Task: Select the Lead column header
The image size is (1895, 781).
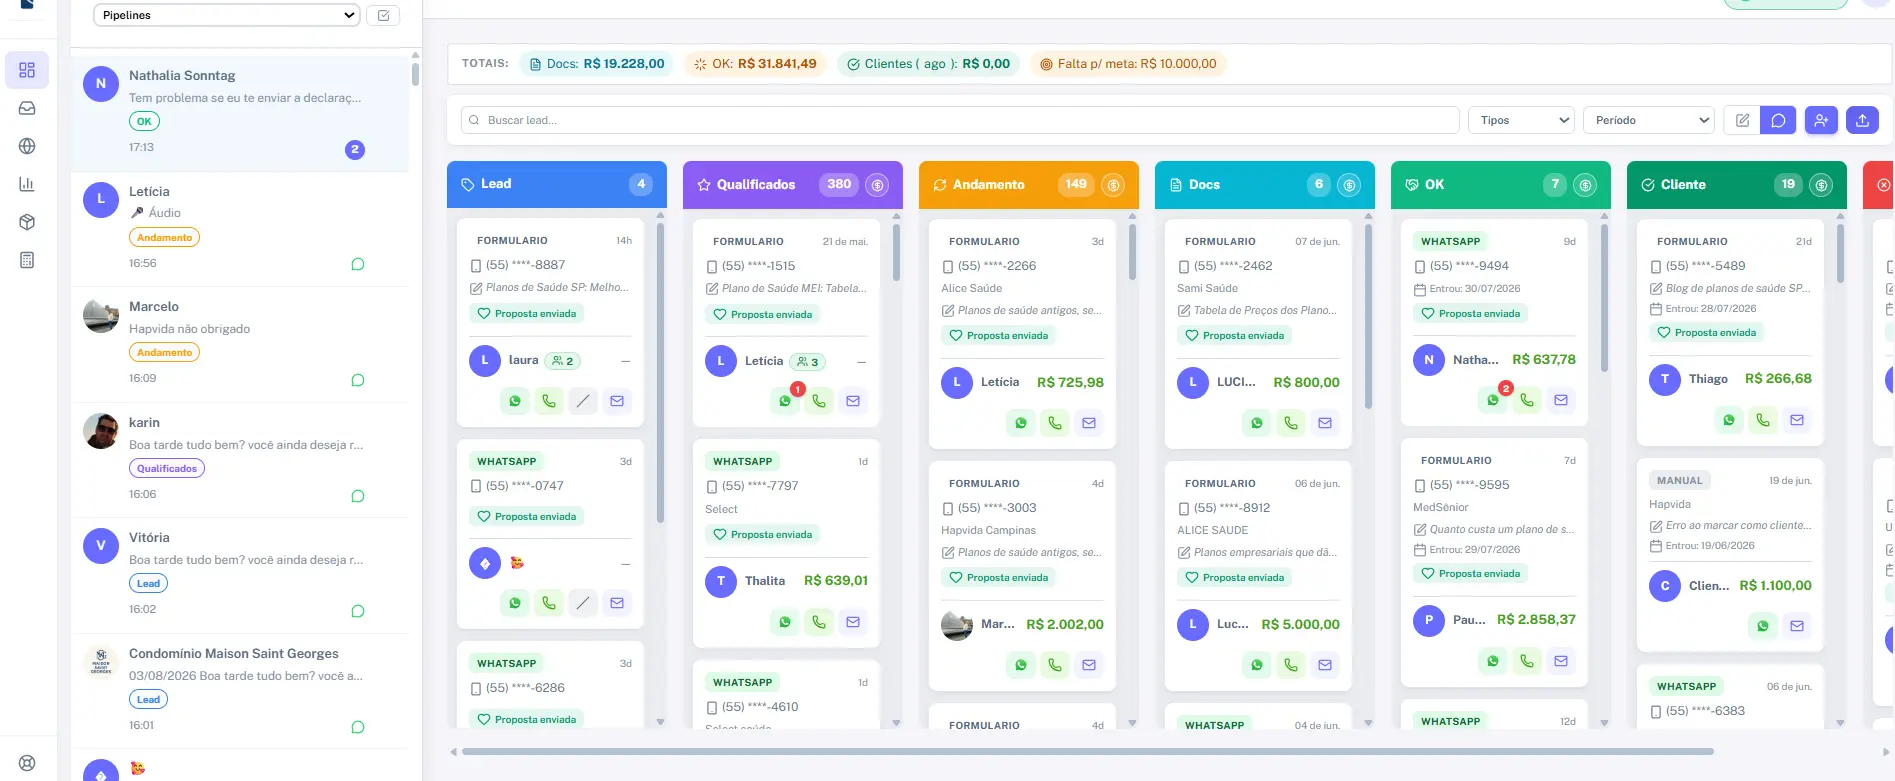Action: tap(557, 184)
